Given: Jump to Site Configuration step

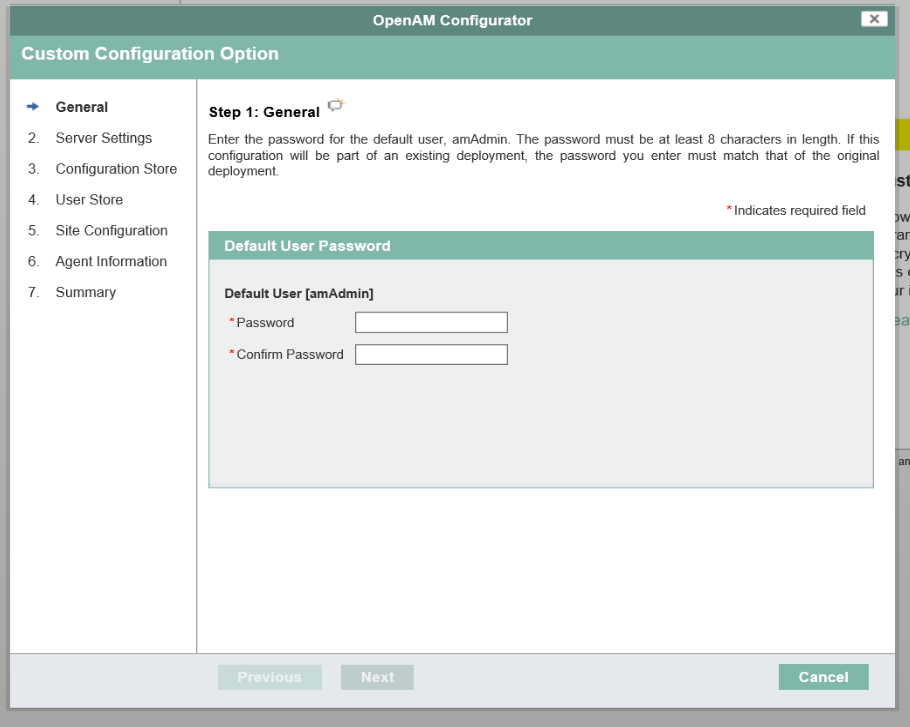Looking at the screenshot, I should [x=111, y=230].
